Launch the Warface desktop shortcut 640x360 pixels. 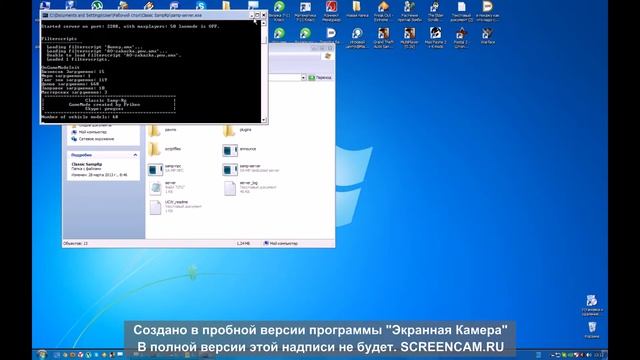click(487, 36)
